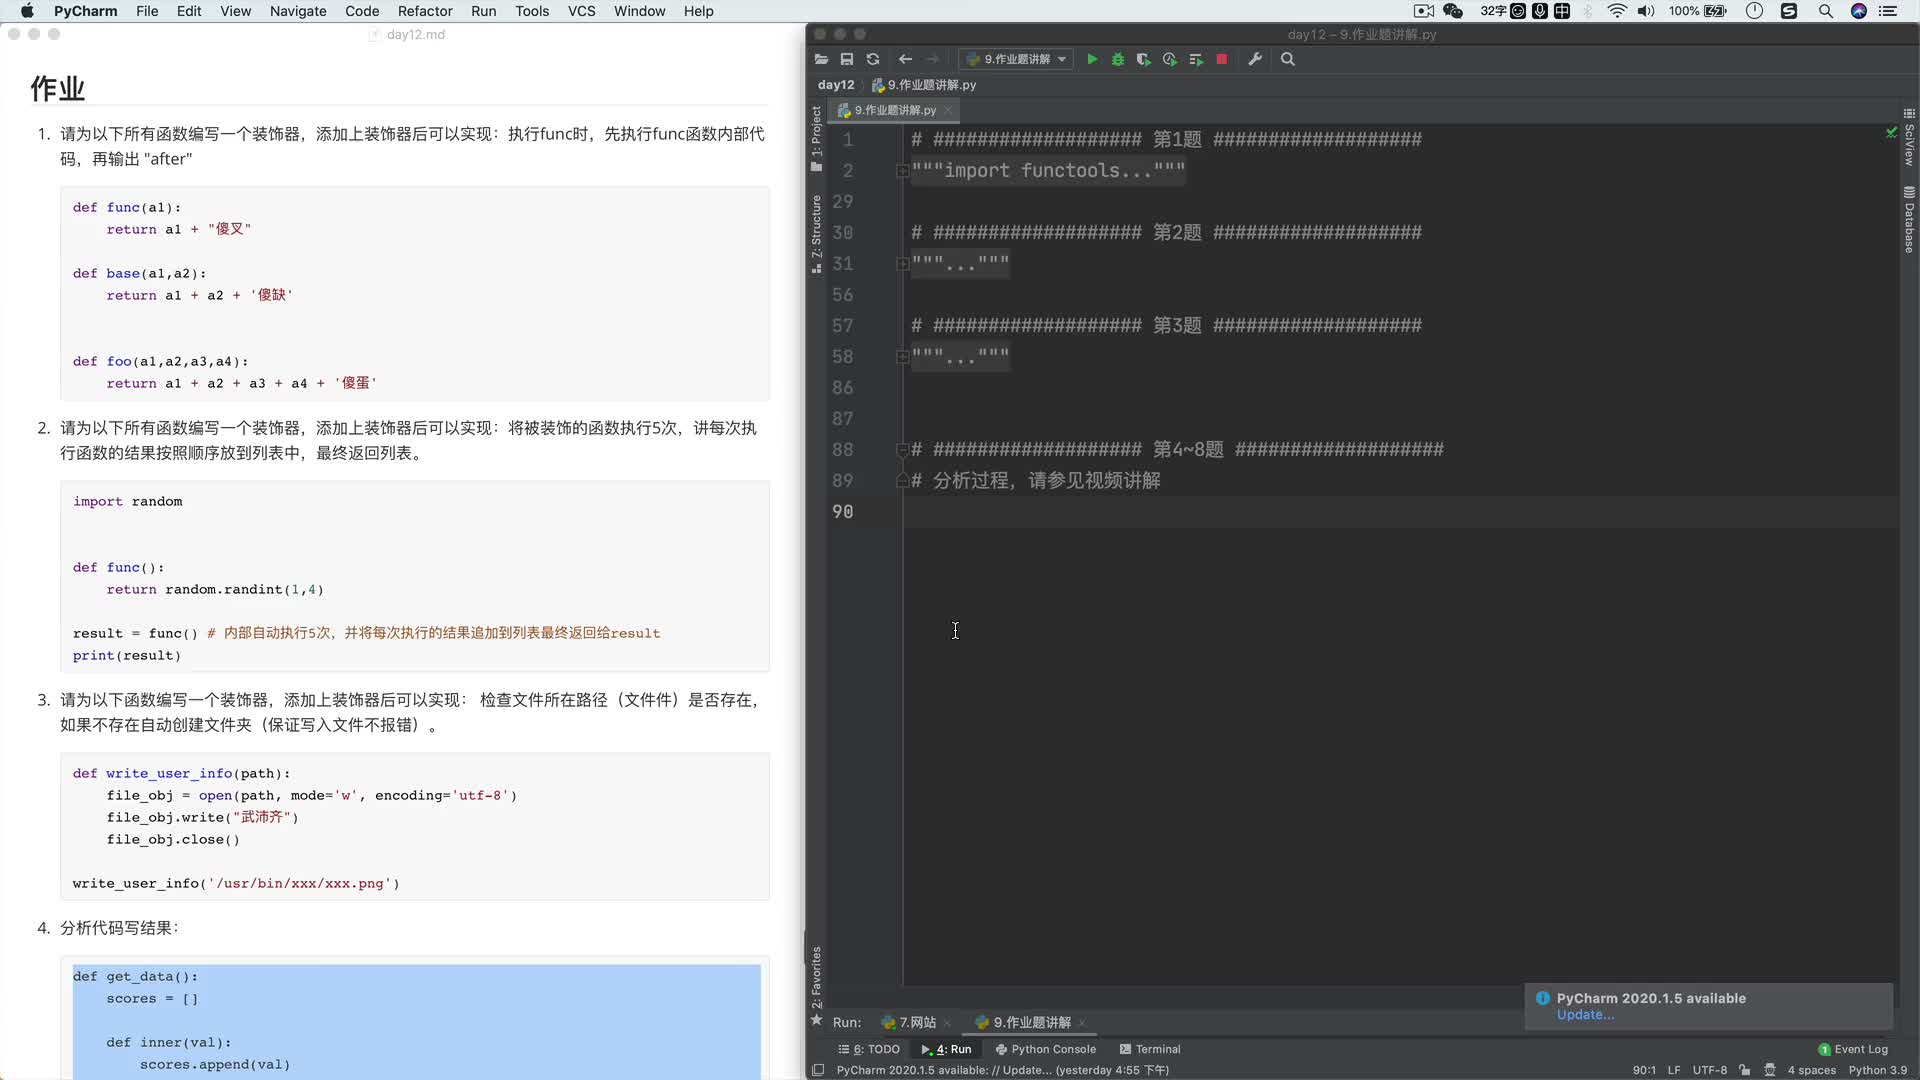Click the Update... link in notification
The width and height of the screenshot is (1920, 1080).
click(1585, 1015)
